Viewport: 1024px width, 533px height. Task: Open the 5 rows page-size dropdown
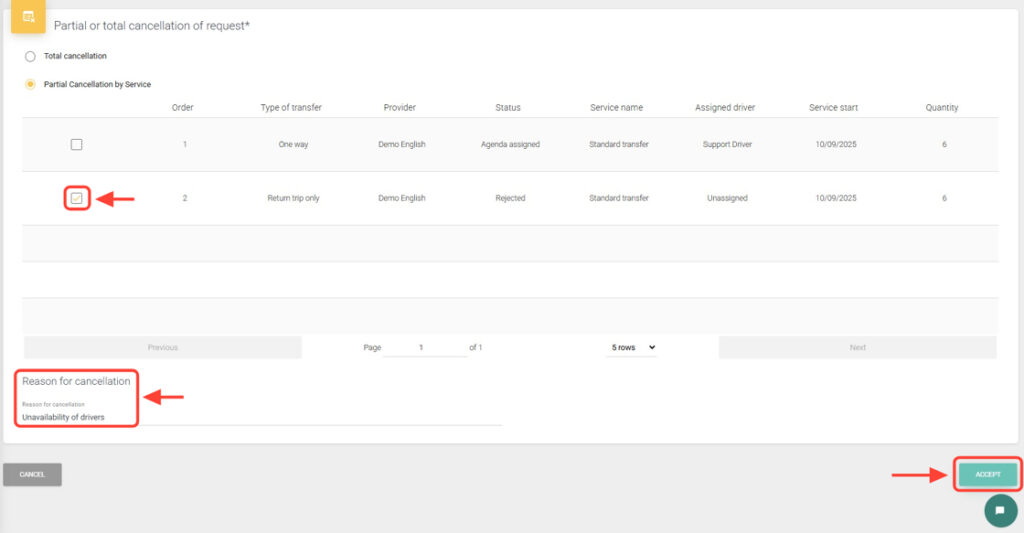tap(633, 347)
